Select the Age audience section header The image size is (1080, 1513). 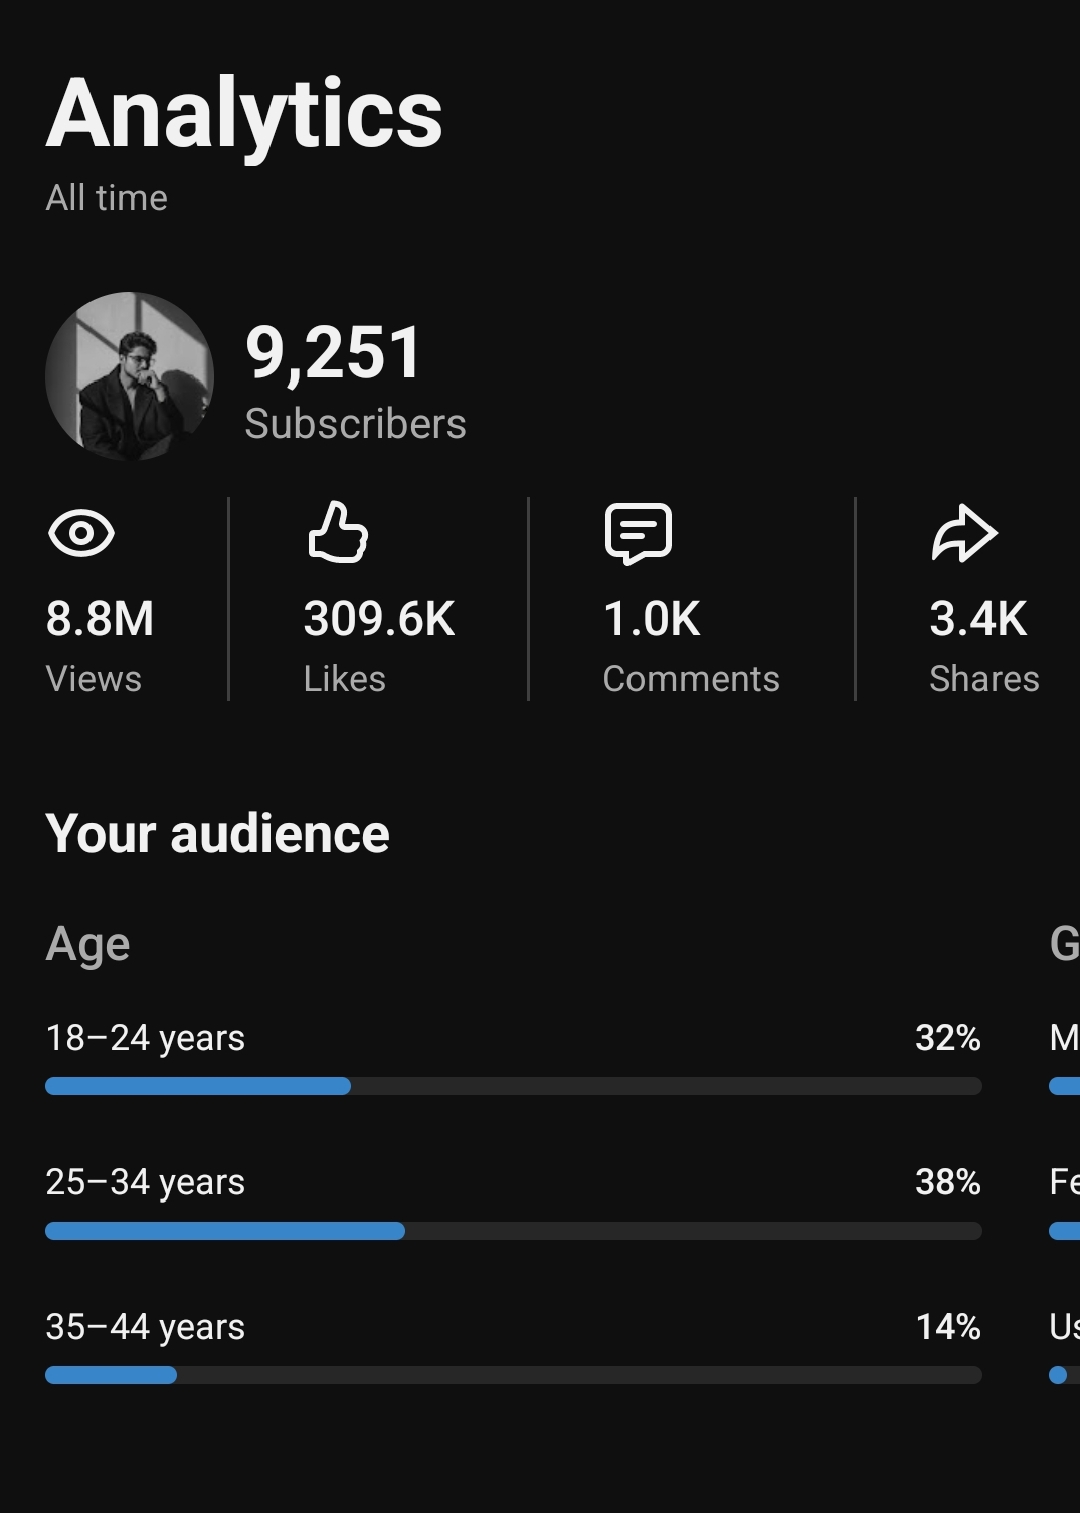tap(88, 945)
